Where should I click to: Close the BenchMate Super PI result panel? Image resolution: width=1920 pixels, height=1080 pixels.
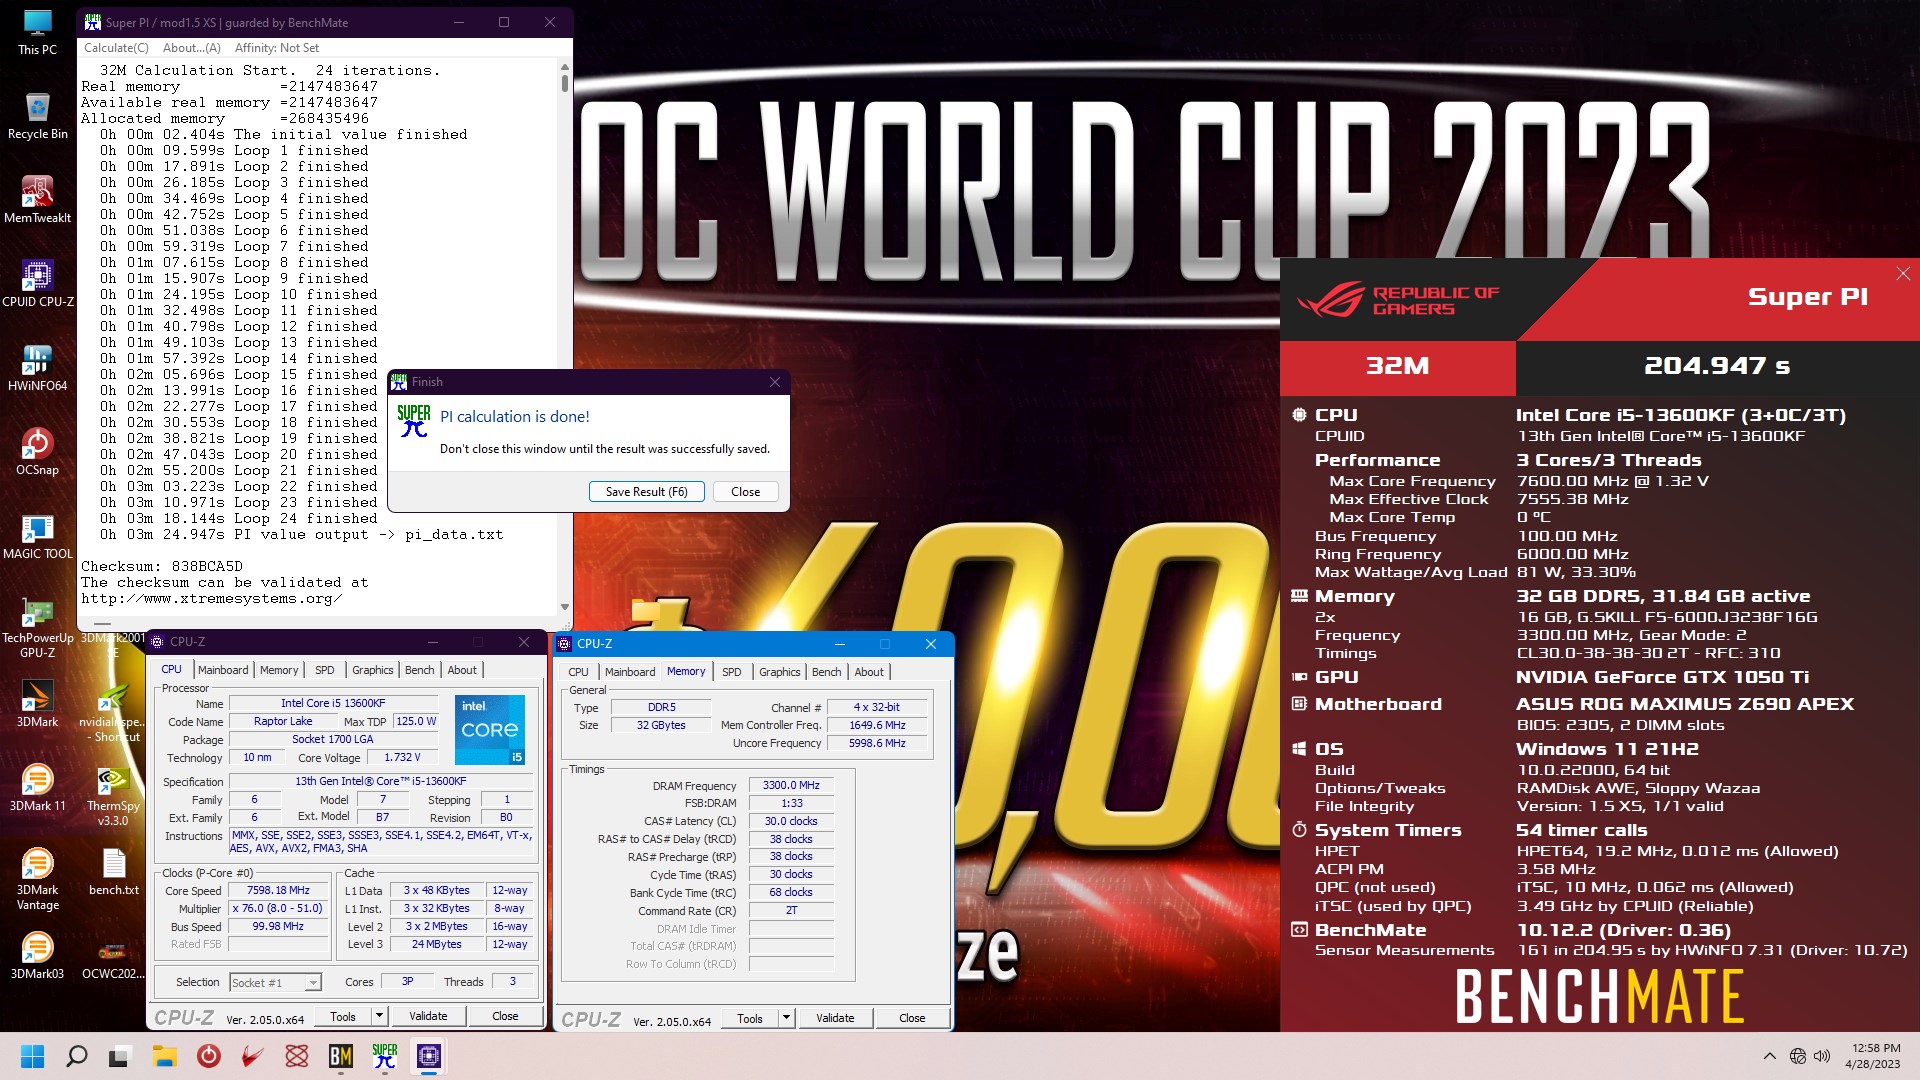pyautogui.click(x=1903, y=274)
